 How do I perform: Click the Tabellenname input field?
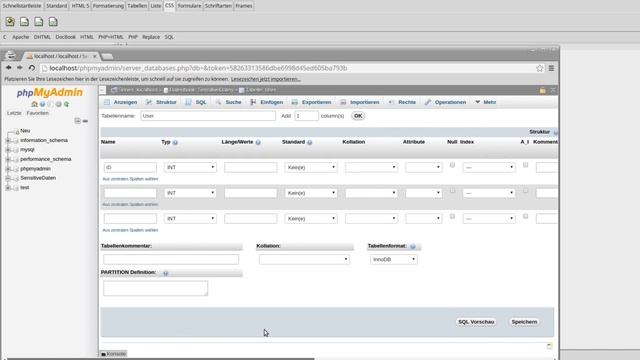click(x=208, y=116)
